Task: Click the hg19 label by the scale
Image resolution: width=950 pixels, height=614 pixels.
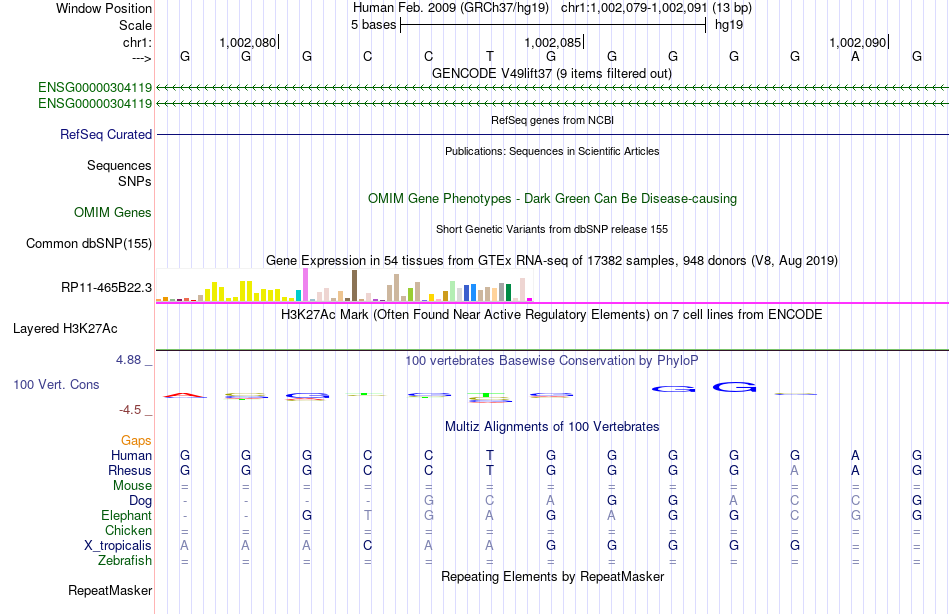Action: (x=729, y=25)
